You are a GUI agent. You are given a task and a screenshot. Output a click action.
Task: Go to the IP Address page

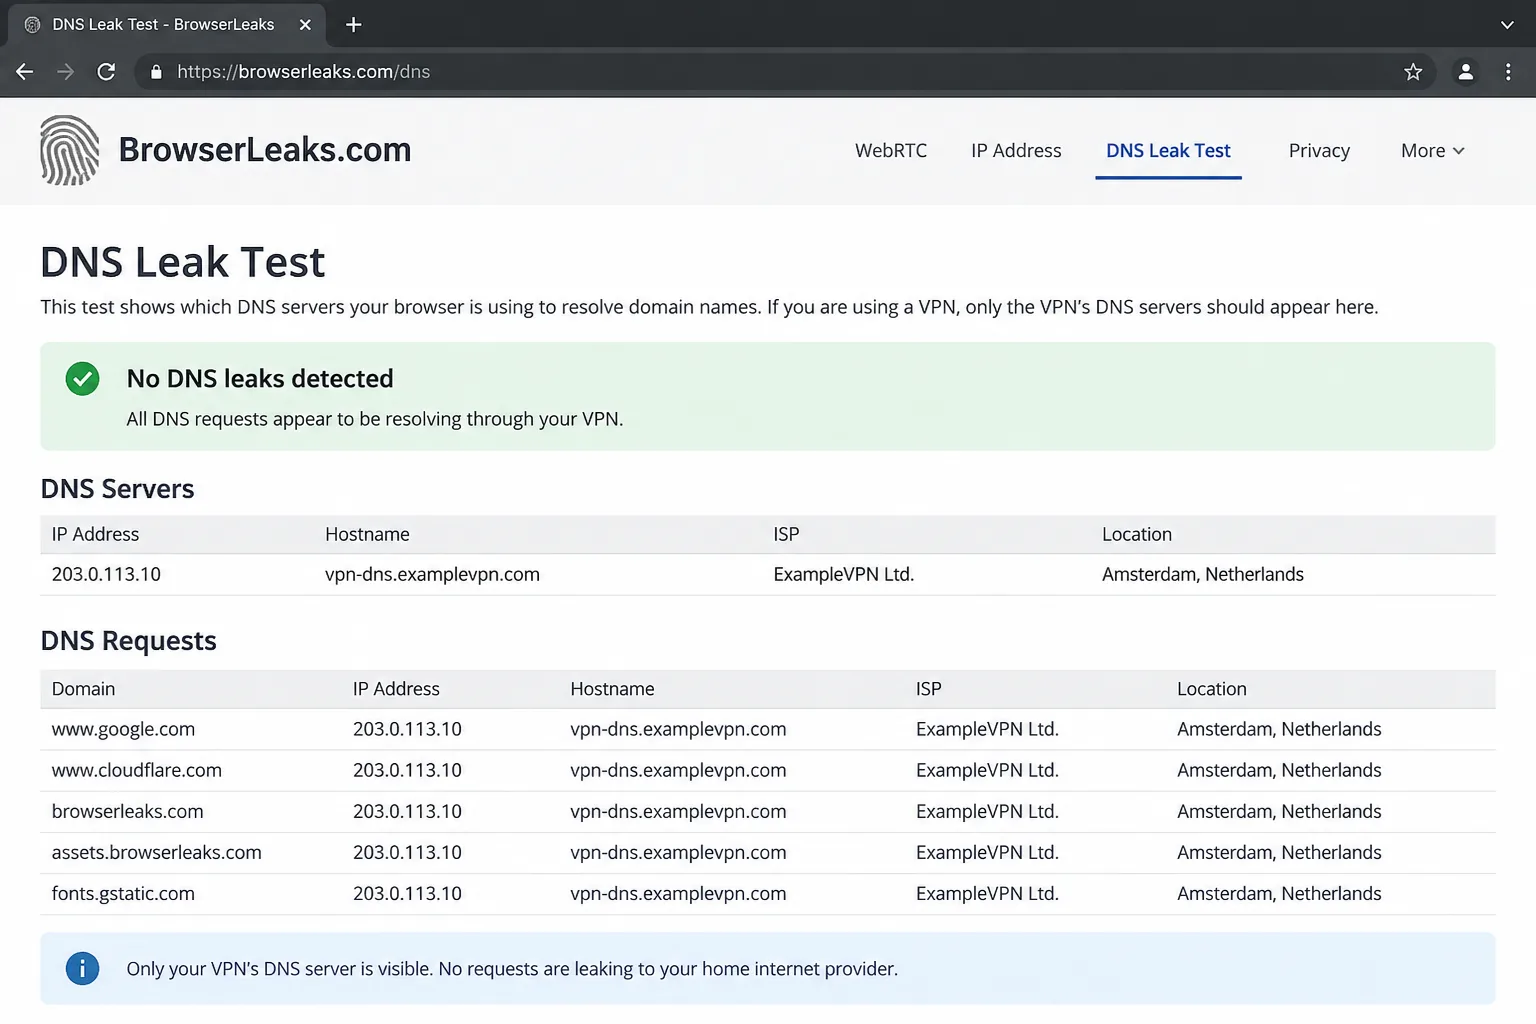[1016, 151]
